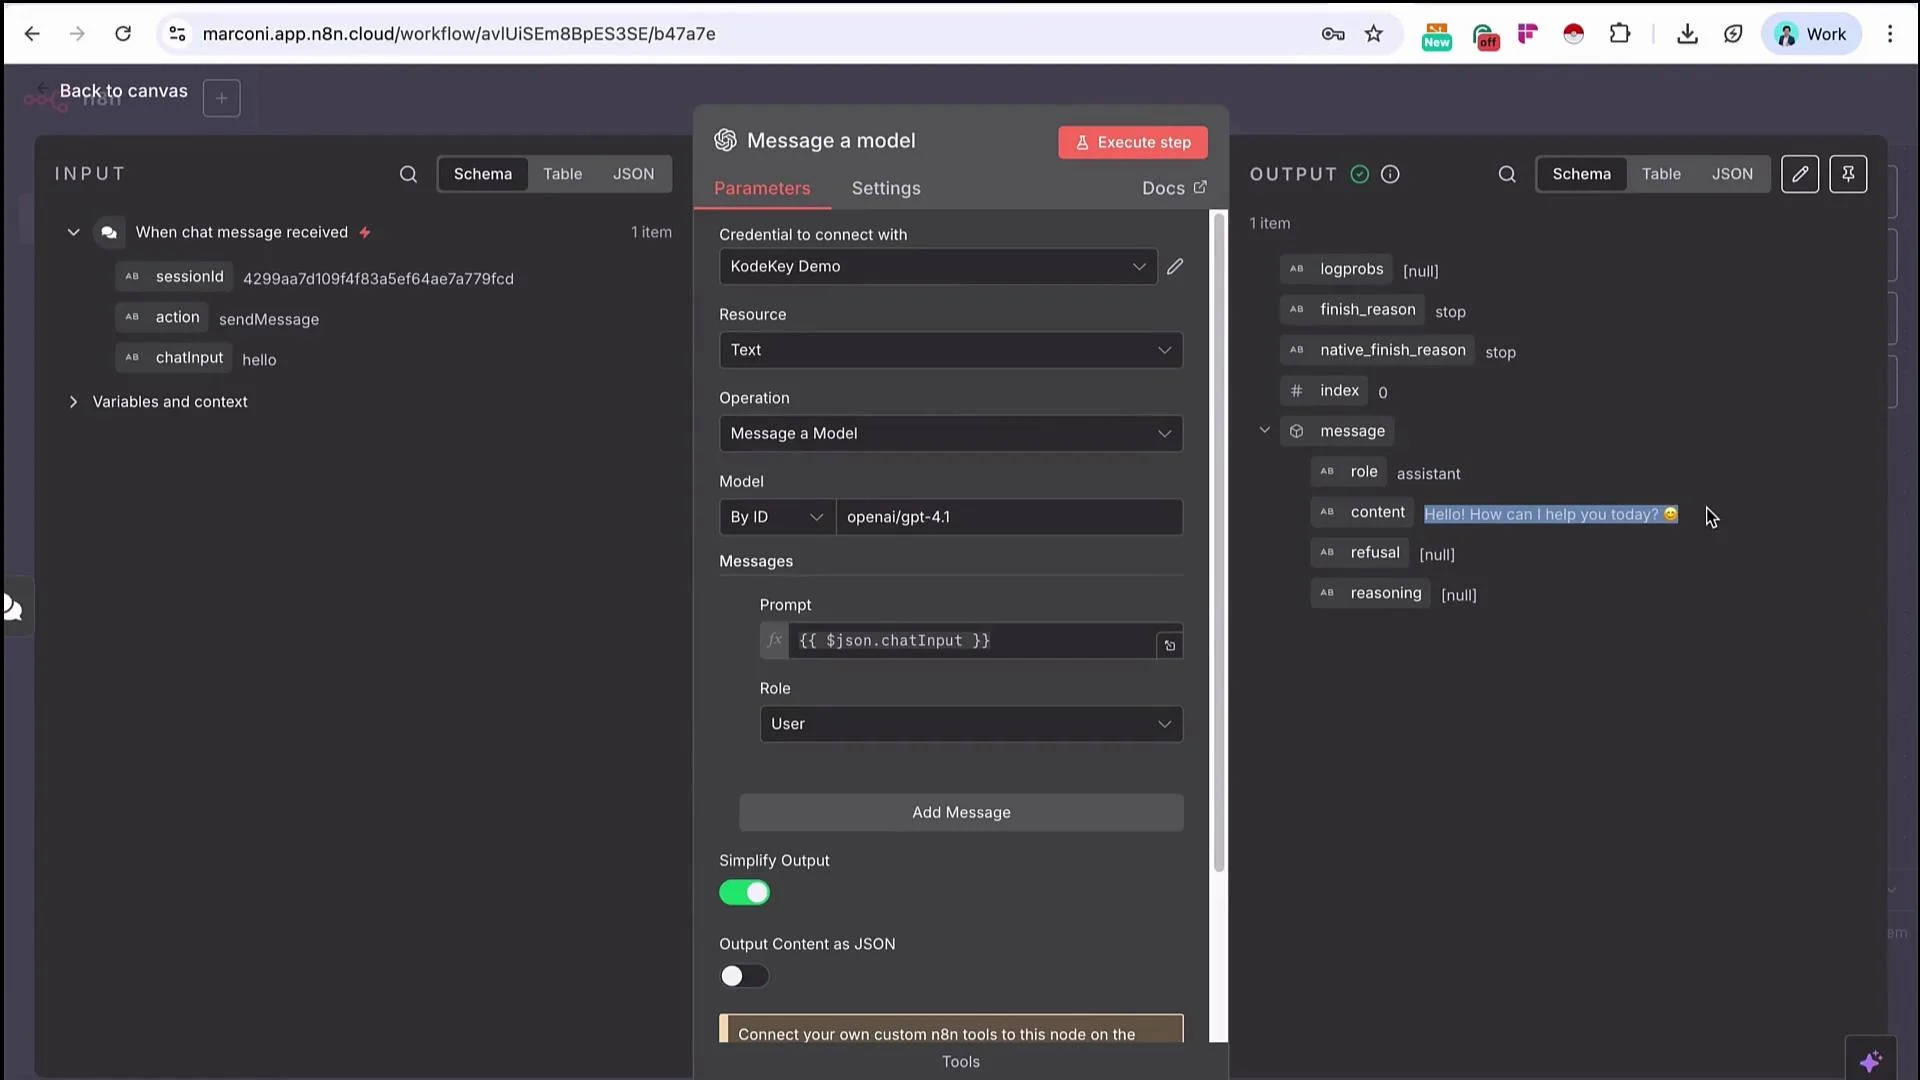Screen dimensions: 1920x1080
Task: Search the OUTPUT panel
Action: click(1507, 174)
